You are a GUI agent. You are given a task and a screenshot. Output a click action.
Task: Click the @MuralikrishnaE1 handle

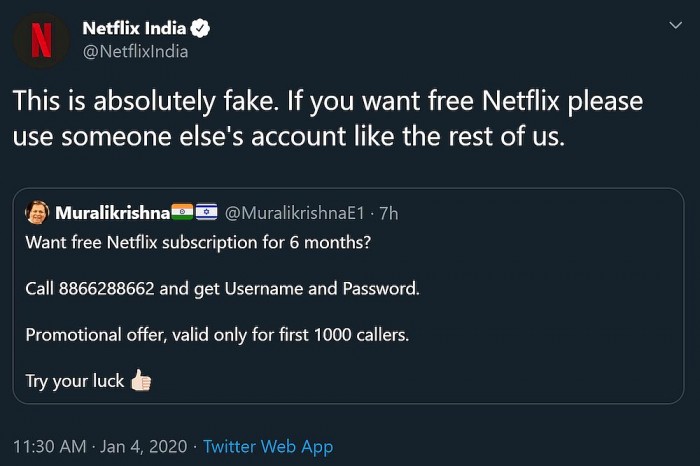point(295,213)
